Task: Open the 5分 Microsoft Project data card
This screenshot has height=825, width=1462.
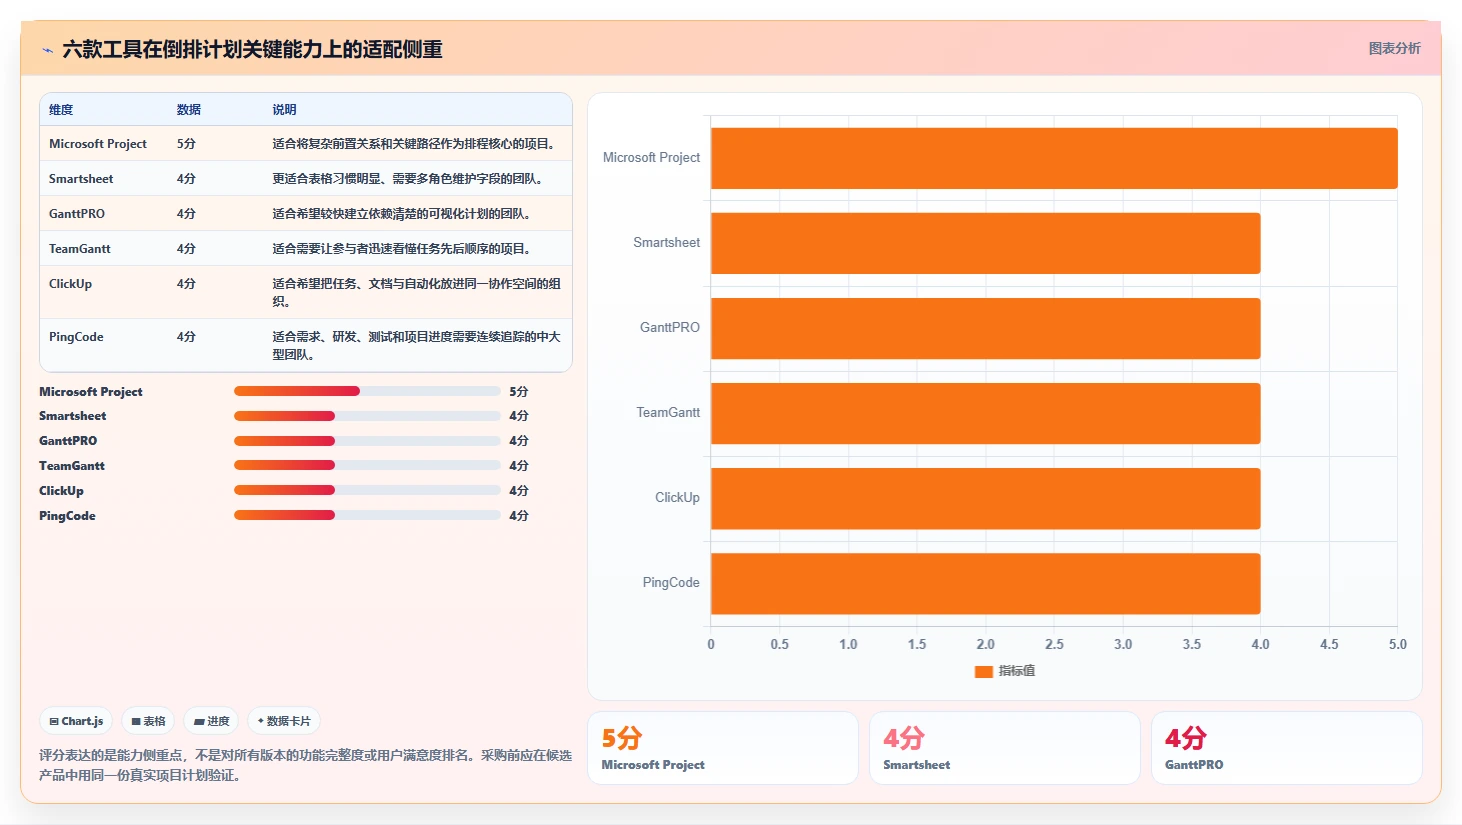Action: (x=723, y=748)
